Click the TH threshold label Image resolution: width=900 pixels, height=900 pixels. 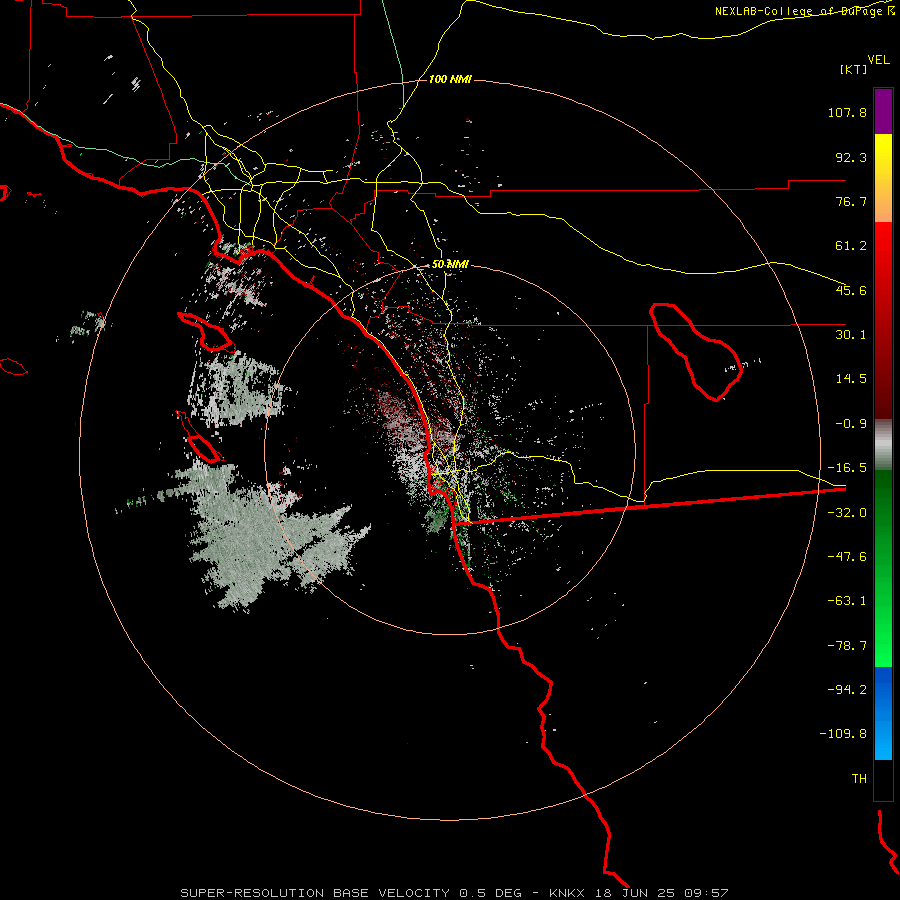(x=859, y=779)
